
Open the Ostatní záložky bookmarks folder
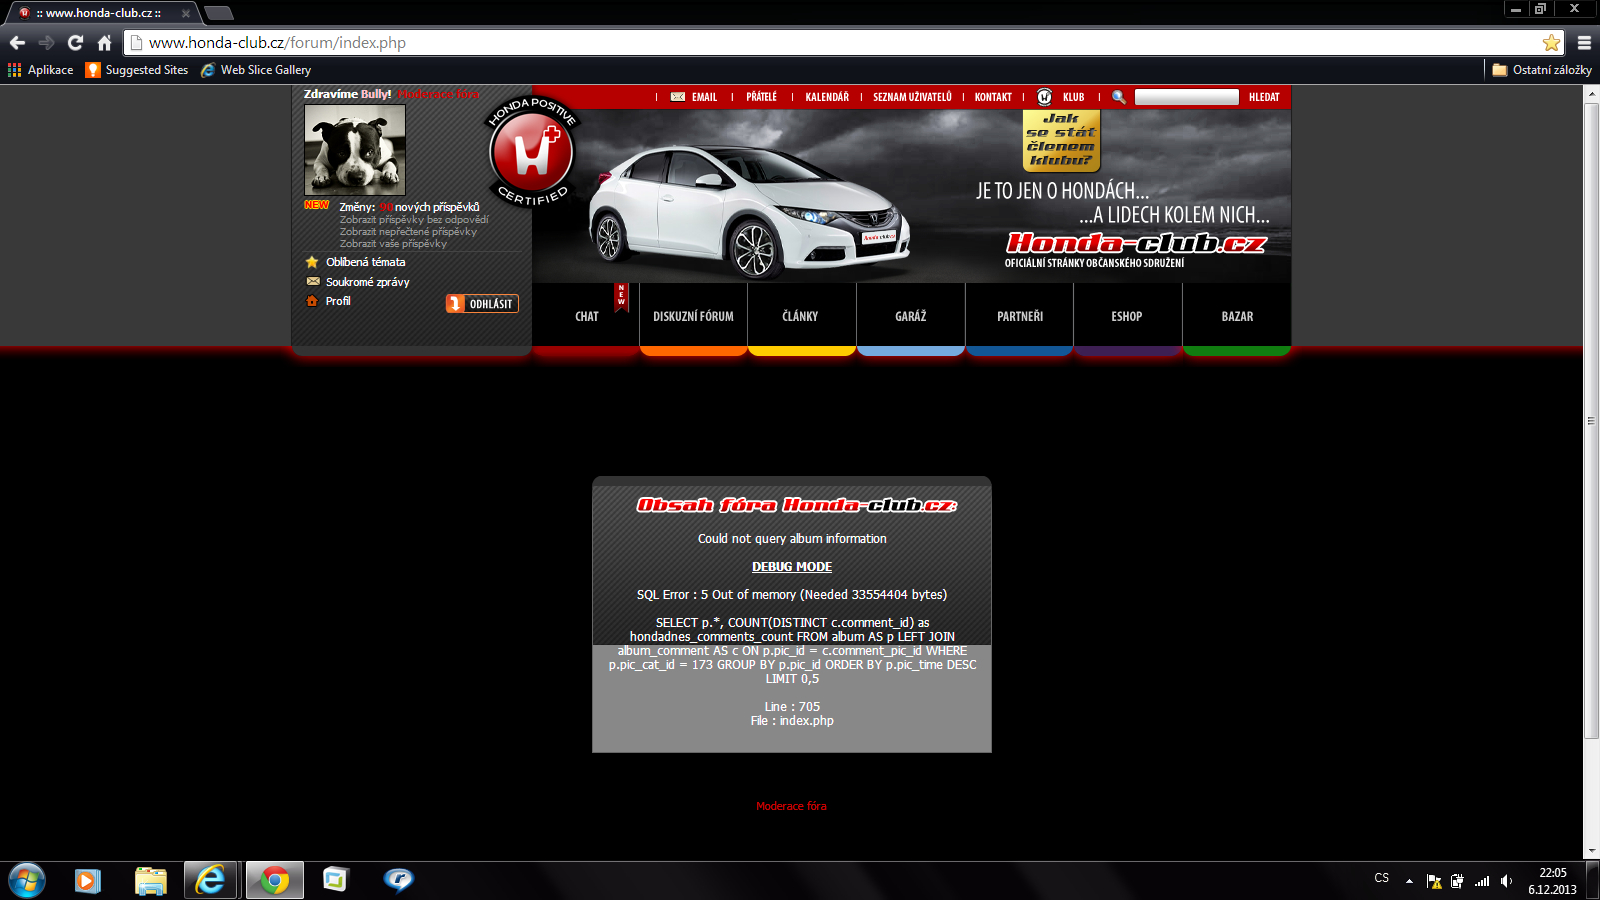(1541, 70)
